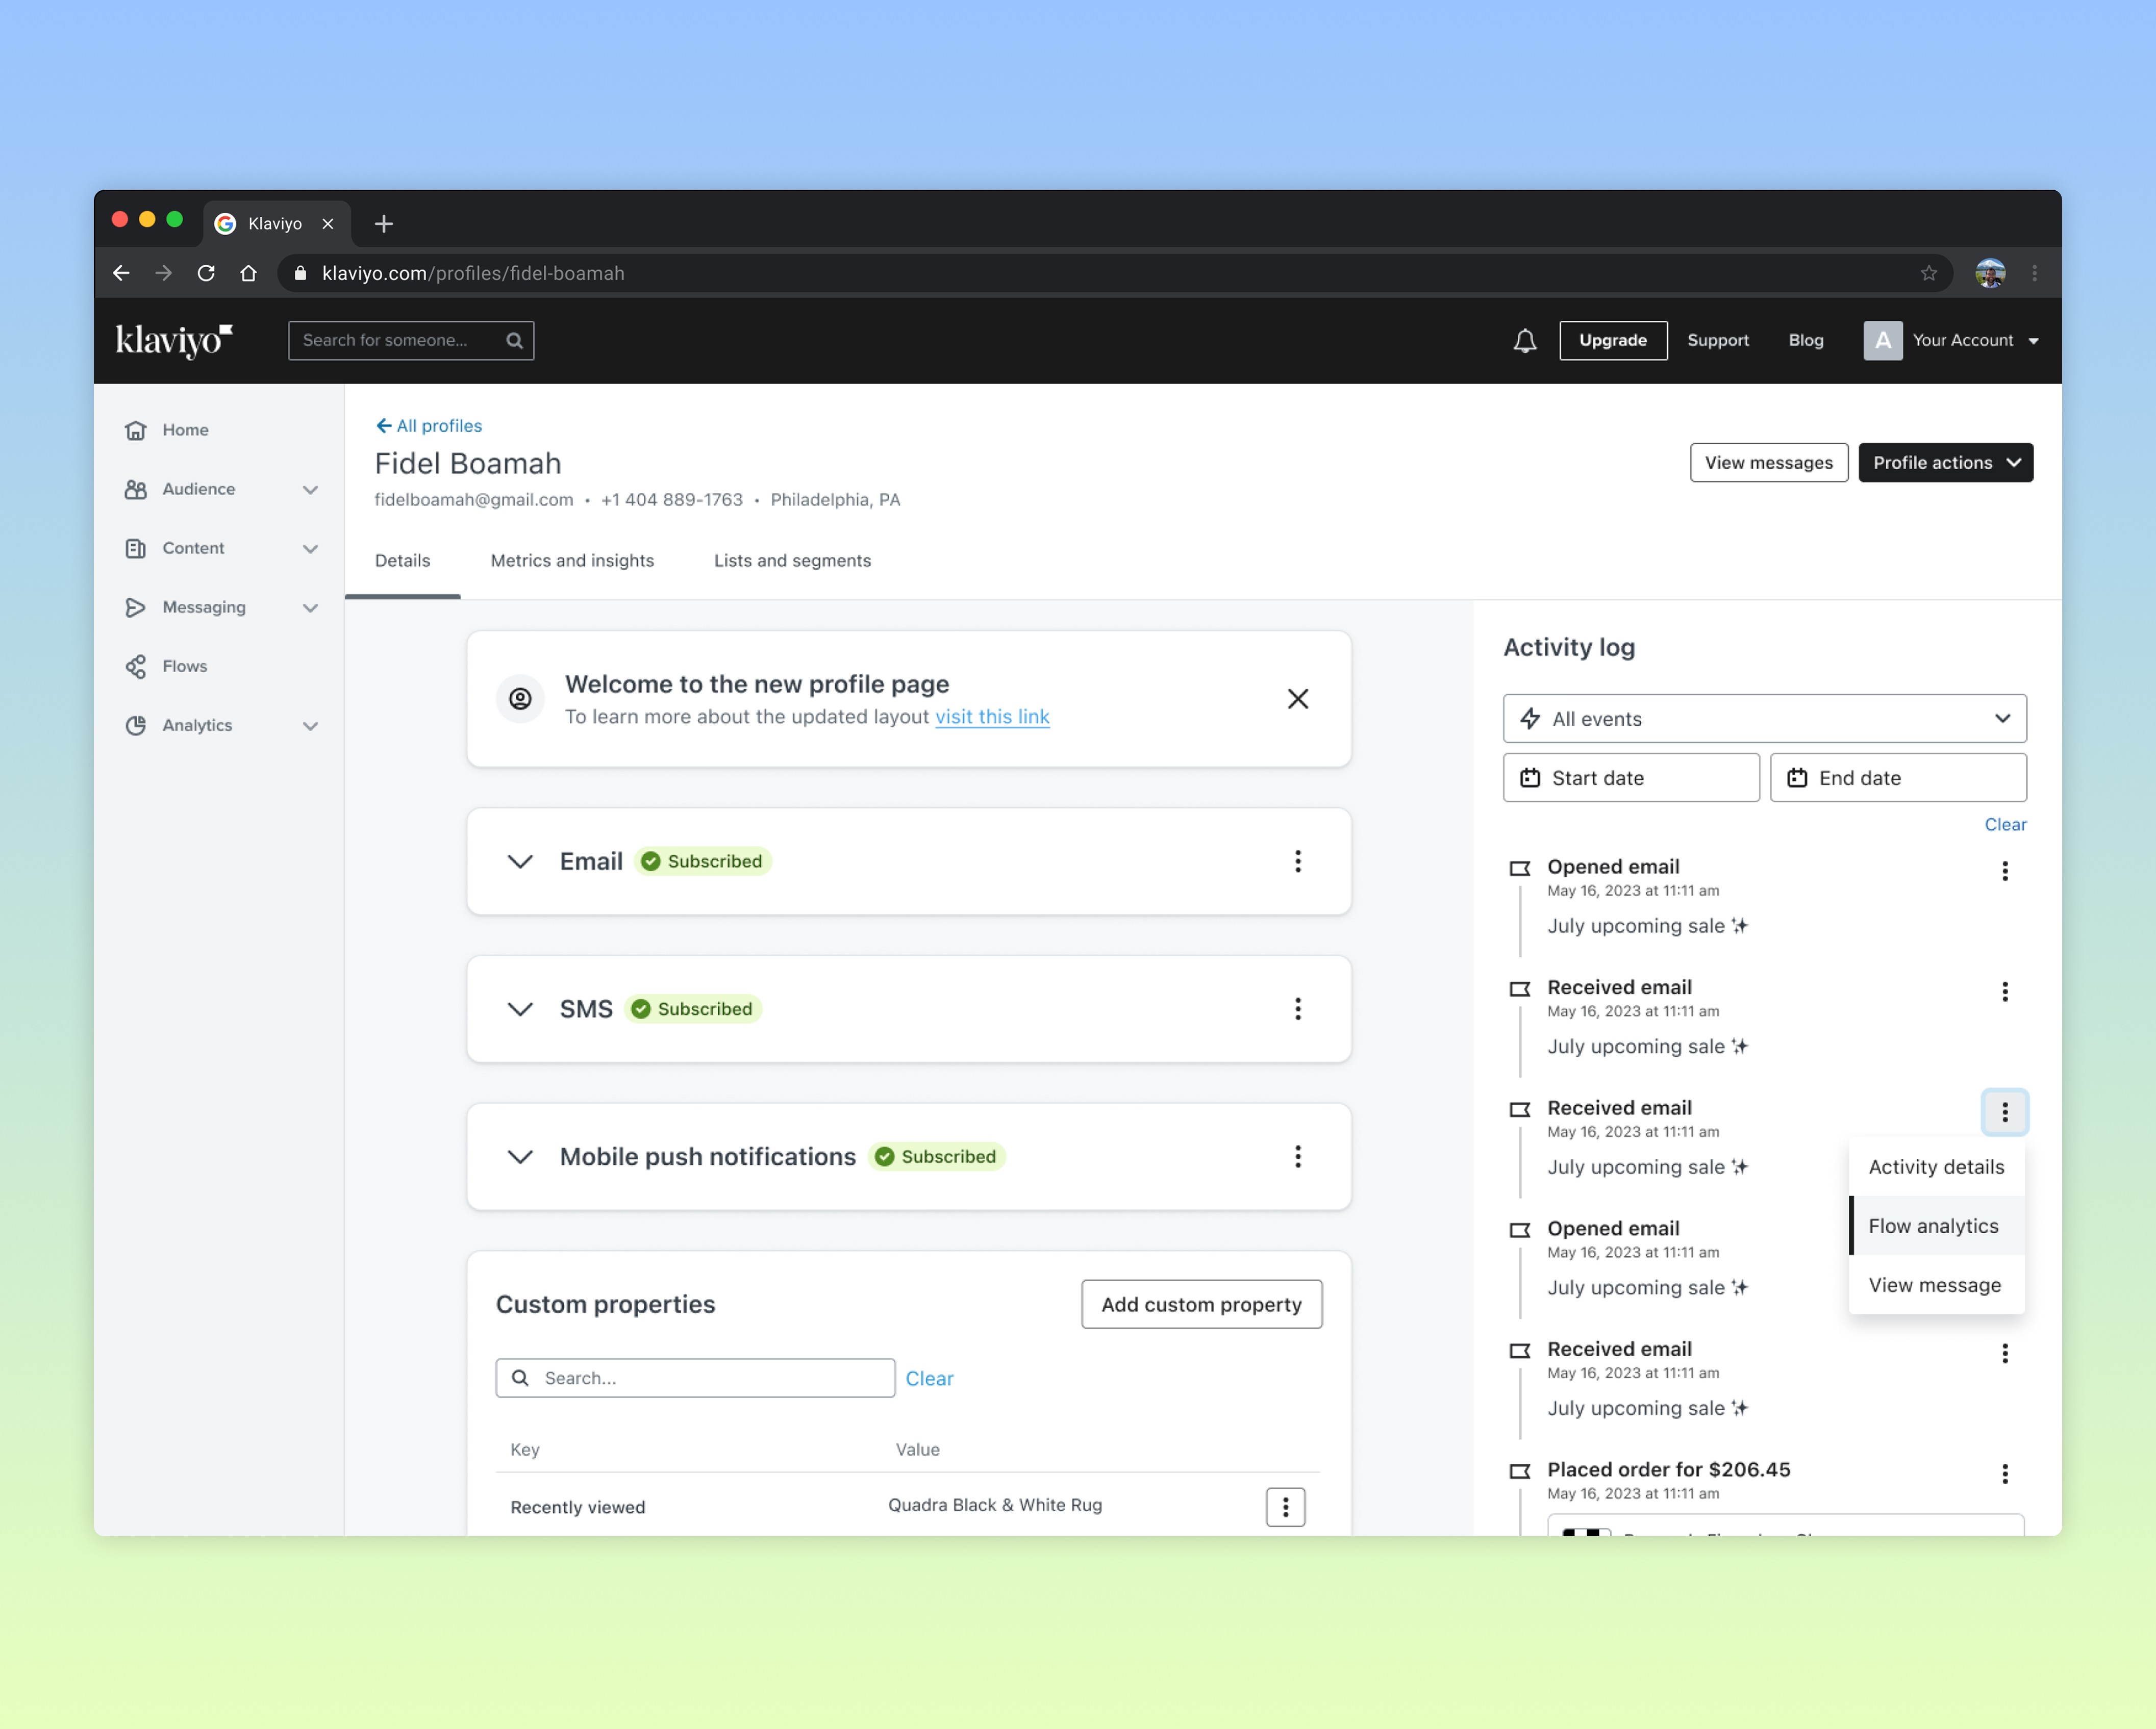The image size is (2156, 1729).
Task: Open SMS section three-dot menu
Action: click(1297, 1009)
